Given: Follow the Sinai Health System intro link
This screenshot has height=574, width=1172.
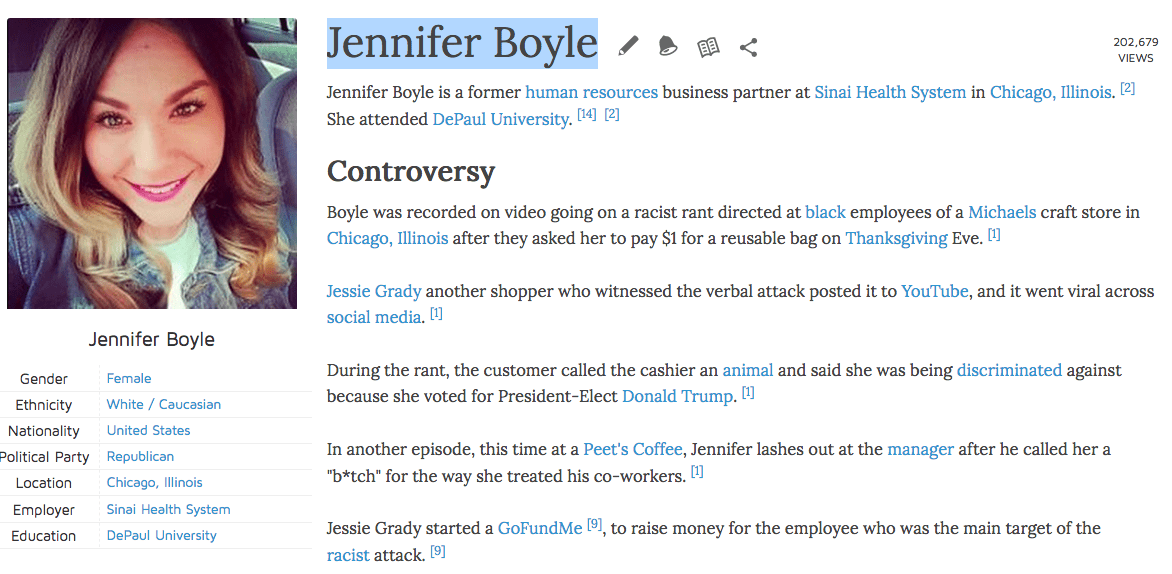Looking at the screenshot, I should coord(890,92).
